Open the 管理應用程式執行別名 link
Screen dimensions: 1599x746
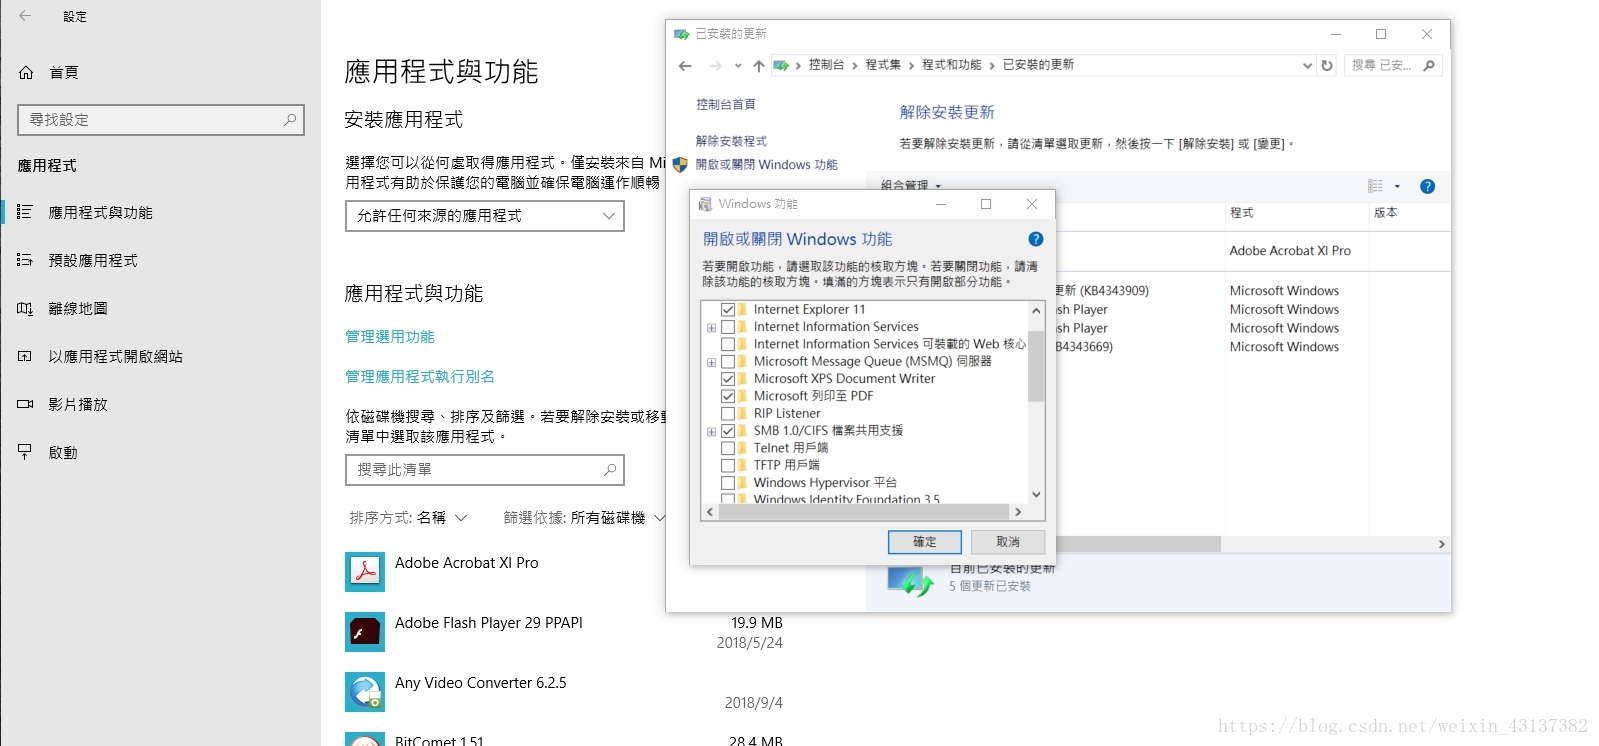(x=420, y=377)
